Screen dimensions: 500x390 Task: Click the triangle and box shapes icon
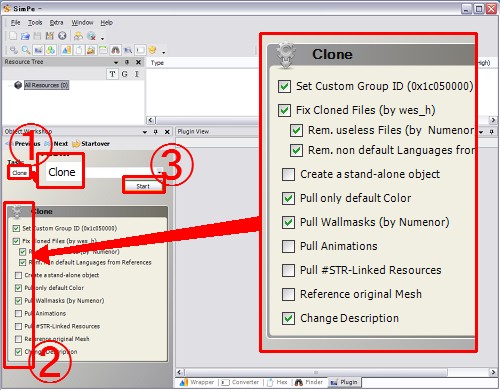pos(66,50)
